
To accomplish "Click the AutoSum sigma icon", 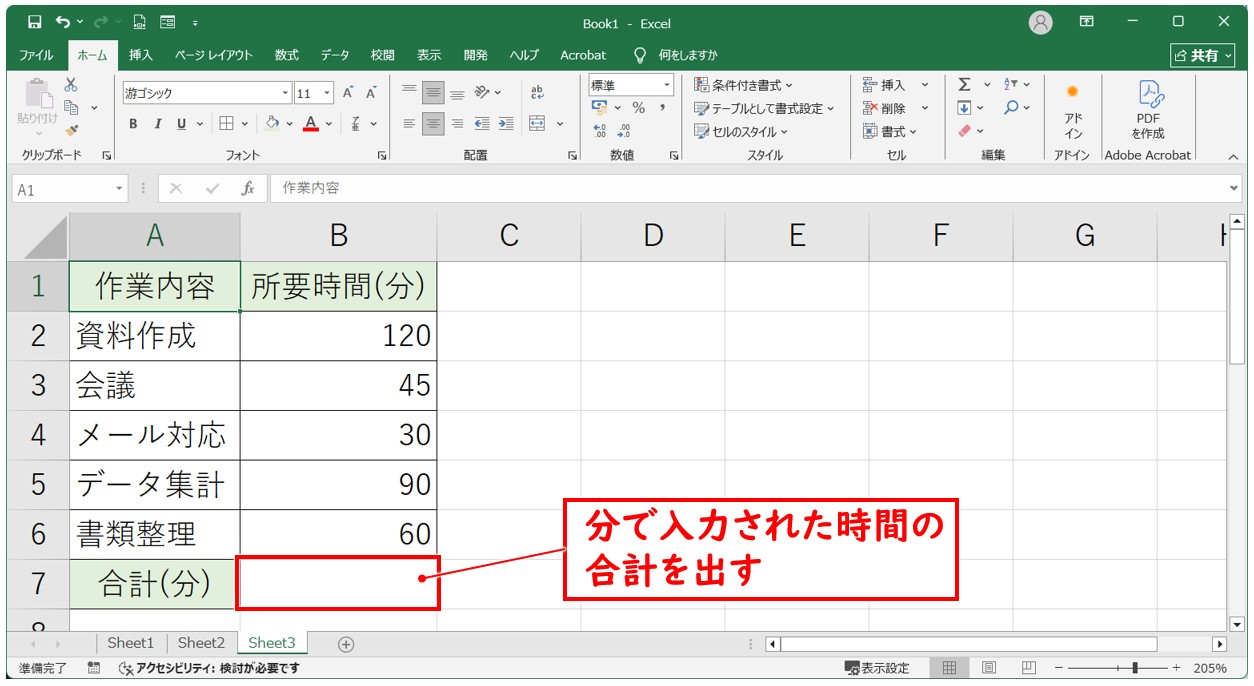I will click(964, 85).
